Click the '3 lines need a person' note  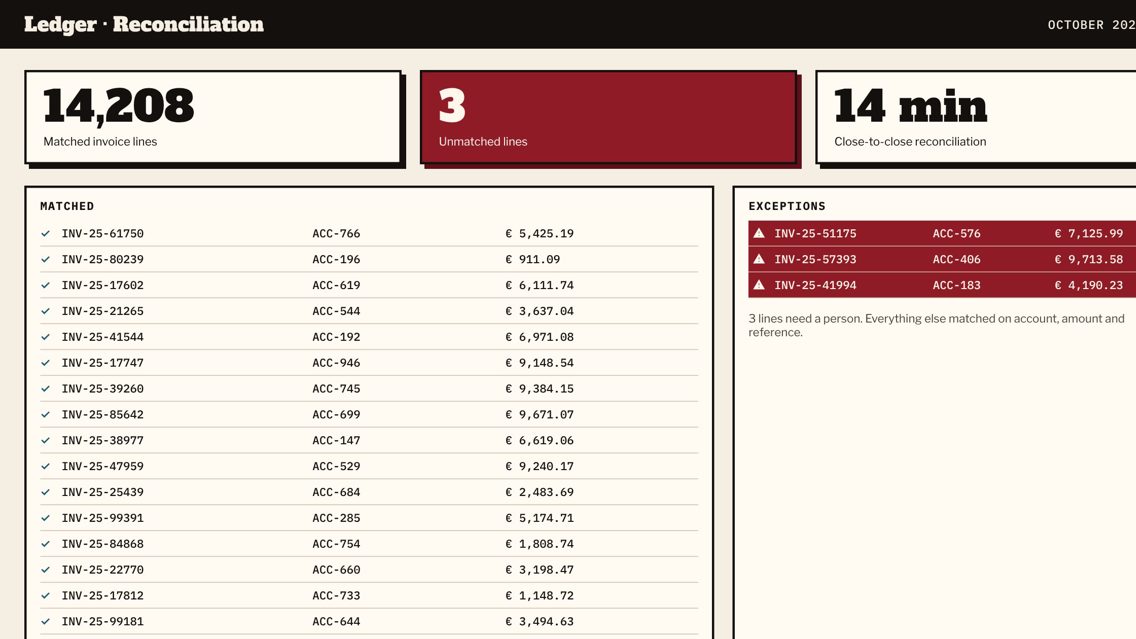[x=936, y=325]
